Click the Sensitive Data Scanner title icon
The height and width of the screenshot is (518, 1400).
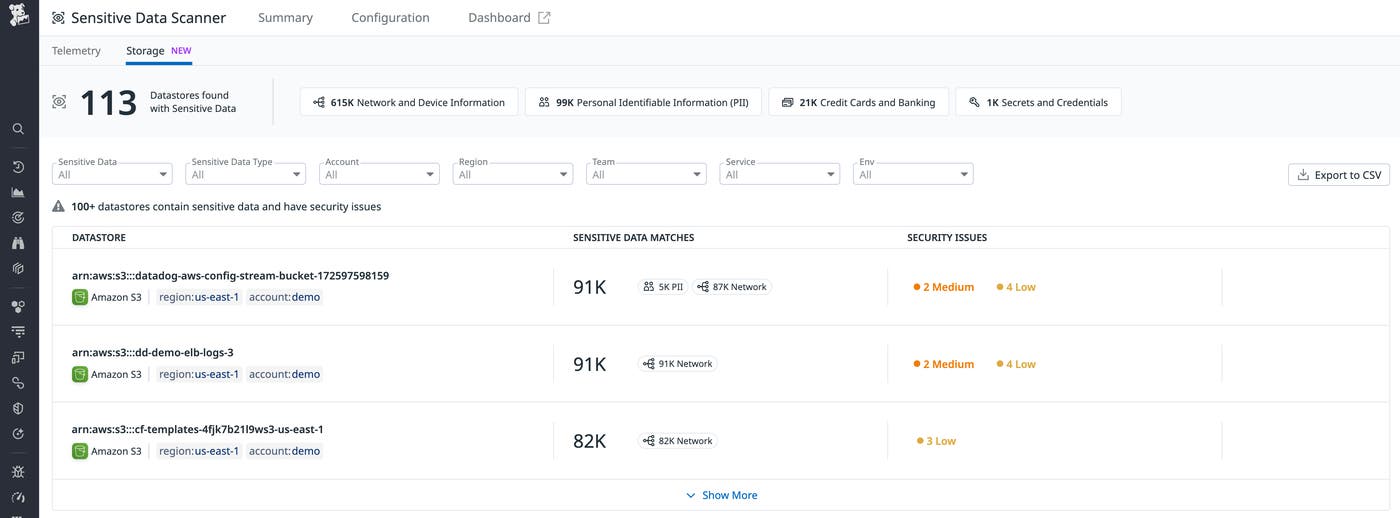pyautogui.click(x=58, y=18)
